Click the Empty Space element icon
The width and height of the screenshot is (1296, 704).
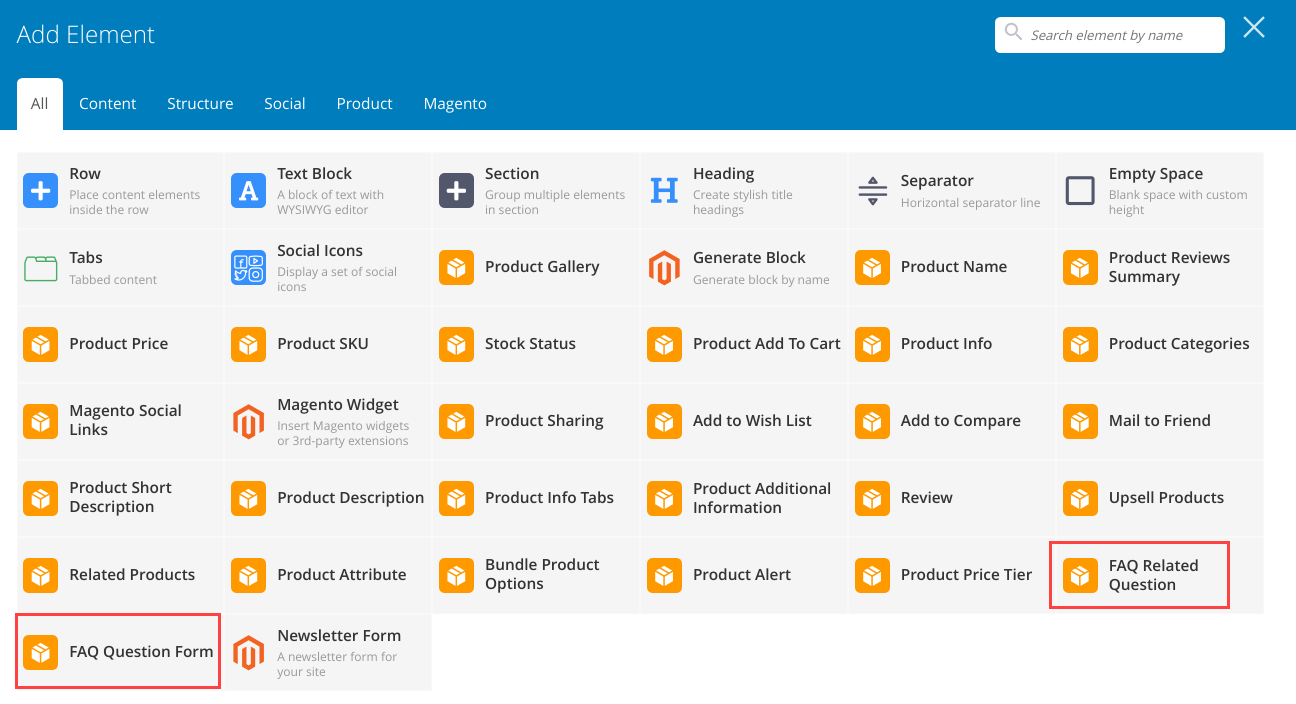tap(1080, 190)
